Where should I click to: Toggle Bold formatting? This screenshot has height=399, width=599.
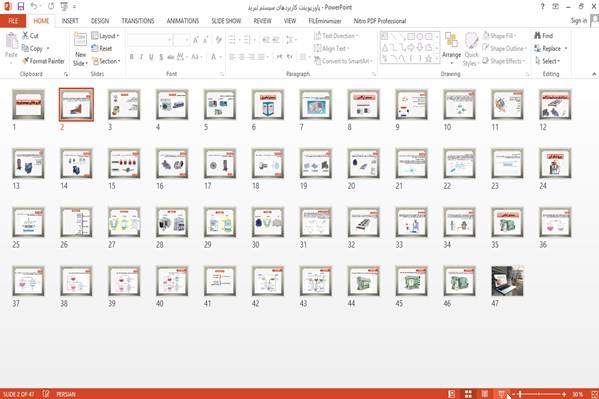131,57
